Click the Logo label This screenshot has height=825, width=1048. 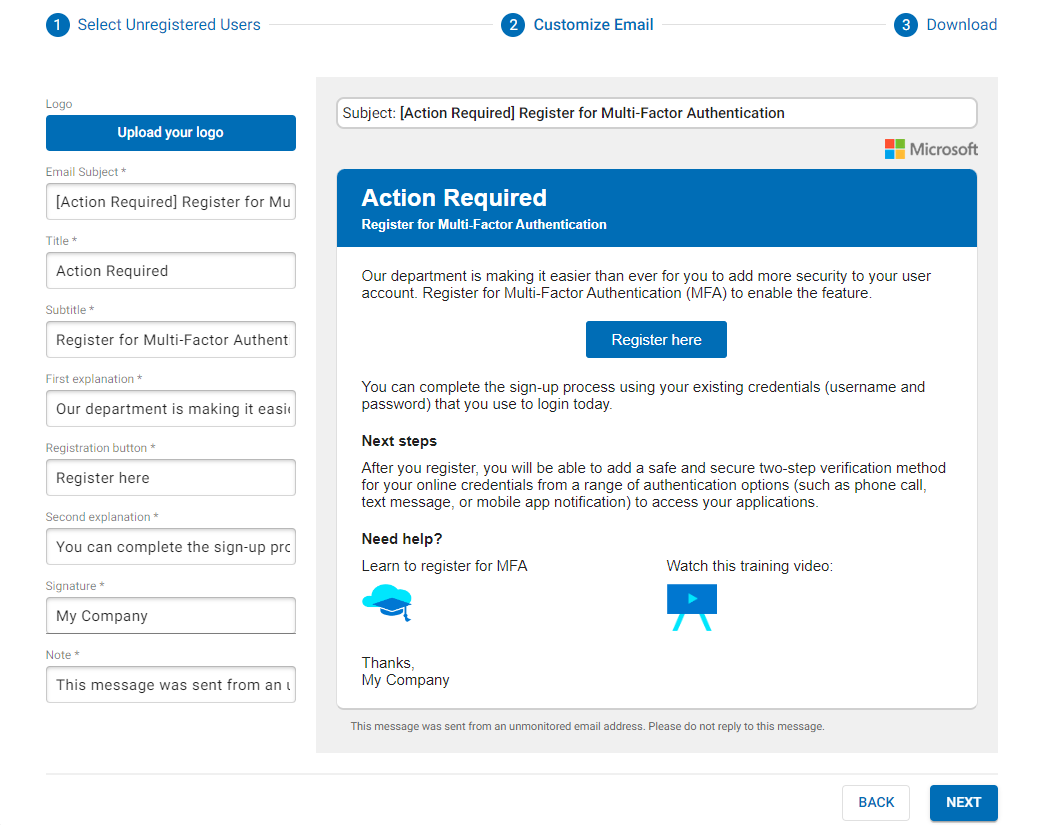[59, 104]
